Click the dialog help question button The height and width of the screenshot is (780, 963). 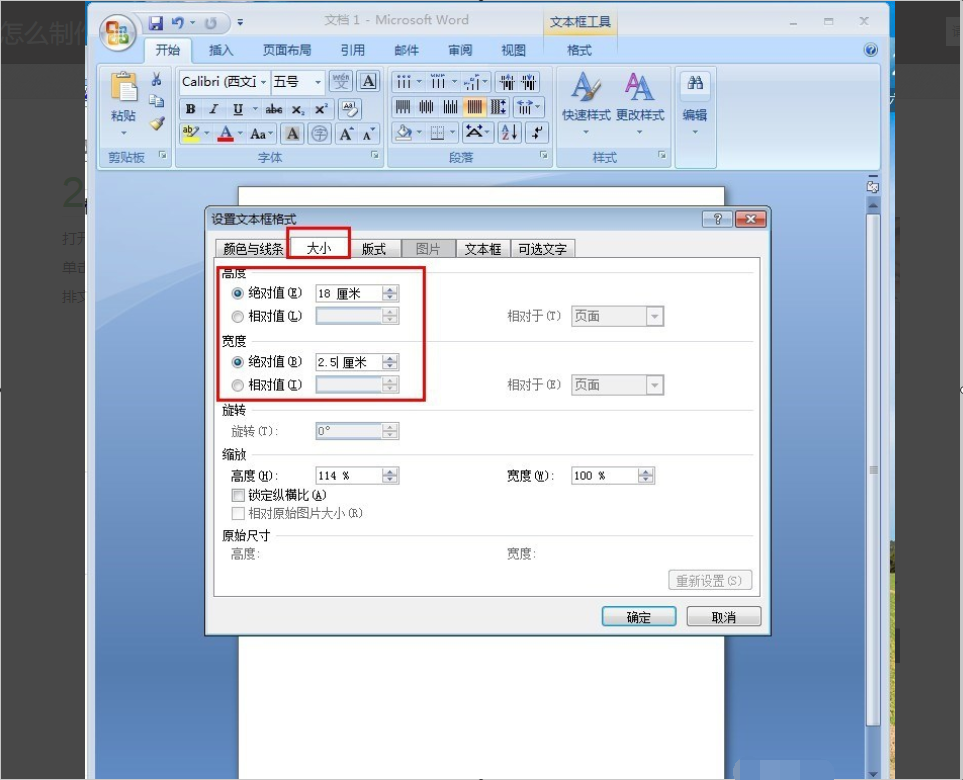717,219
